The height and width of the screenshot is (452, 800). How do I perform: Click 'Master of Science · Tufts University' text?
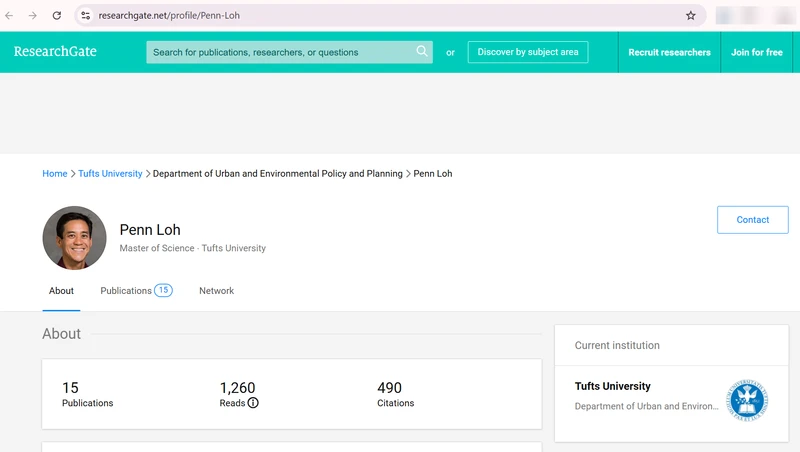[192, 248]
